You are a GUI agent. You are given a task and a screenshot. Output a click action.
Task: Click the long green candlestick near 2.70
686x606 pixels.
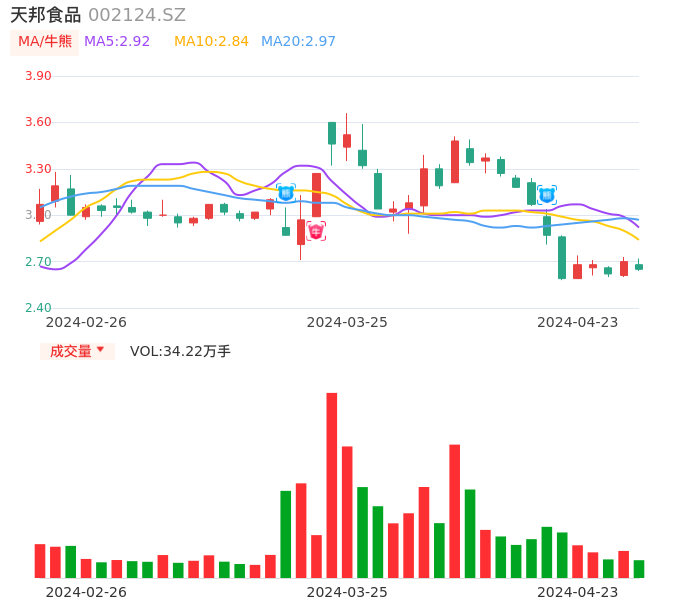562,257
